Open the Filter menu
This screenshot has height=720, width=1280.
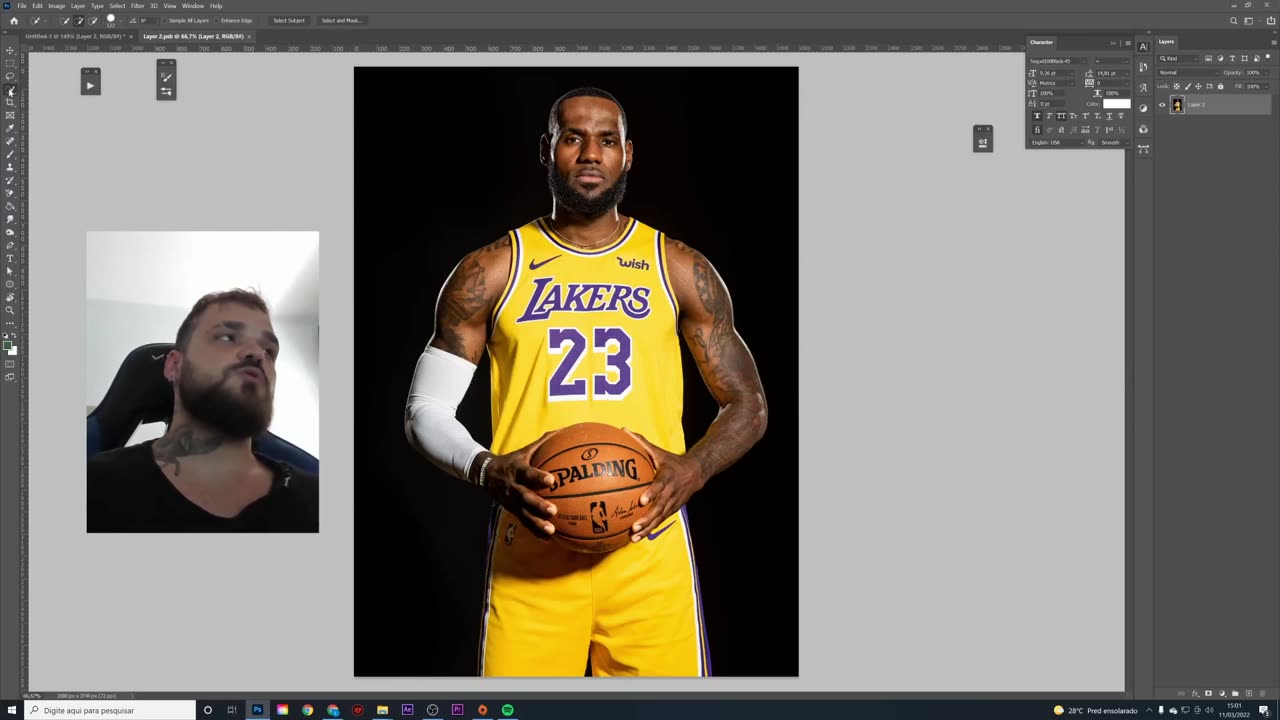137,6
